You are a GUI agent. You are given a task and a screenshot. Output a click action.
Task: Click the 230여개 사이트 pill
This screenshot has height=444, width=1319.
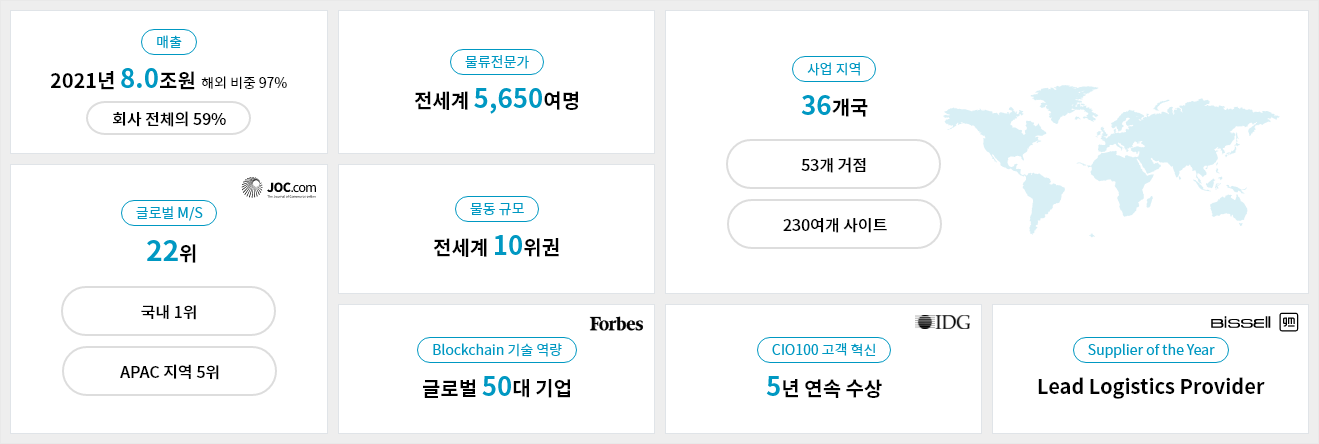pyautogui.click(x=834, y=224)
